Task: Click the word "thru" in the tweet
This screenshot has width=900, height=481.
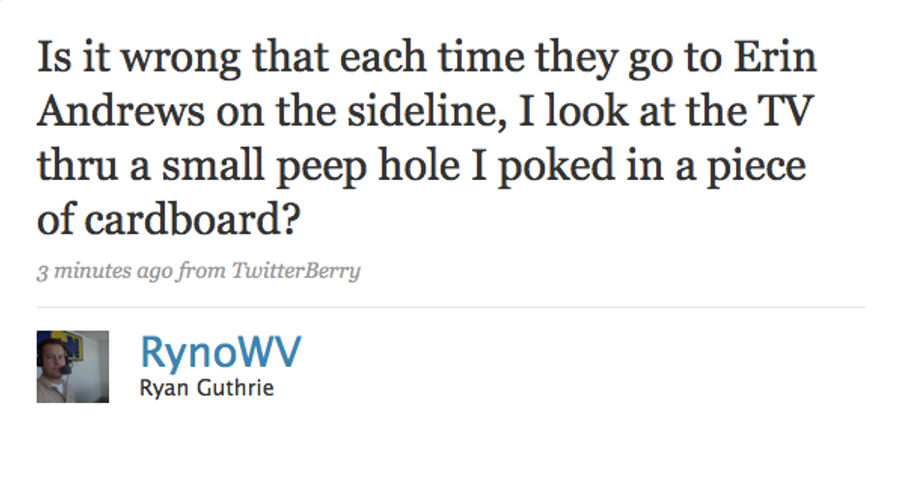Action: (77, 164)
